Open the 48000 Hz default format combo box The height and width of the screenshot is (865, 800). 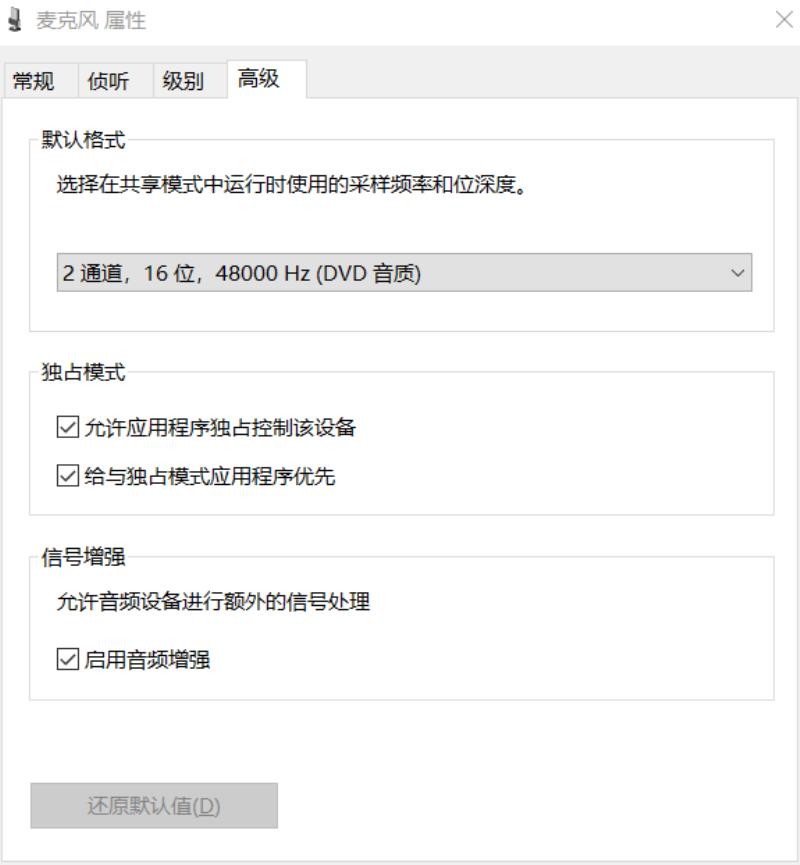point(404,273)
